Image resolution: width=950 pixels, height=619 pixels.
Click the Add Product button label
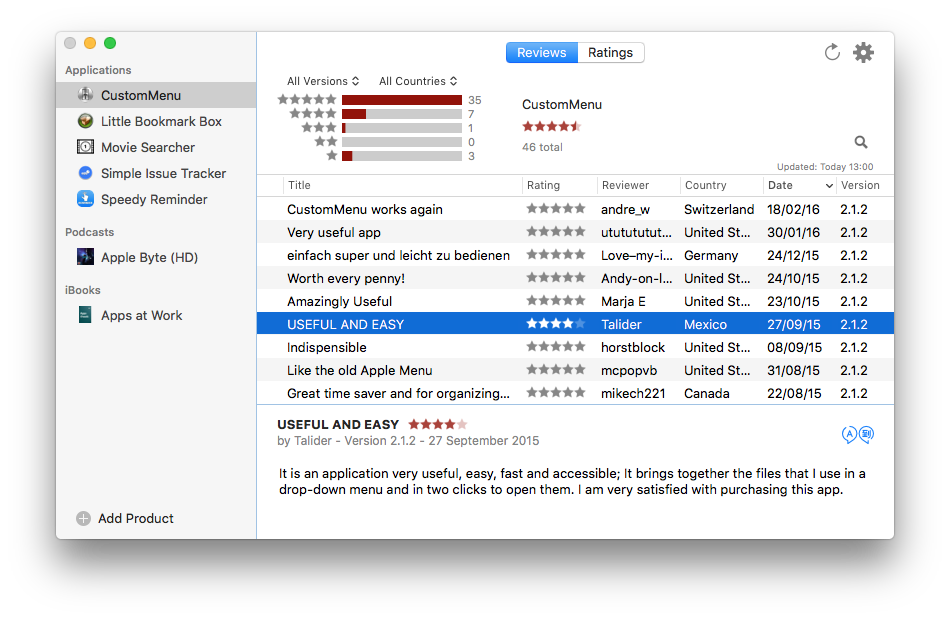136,518
